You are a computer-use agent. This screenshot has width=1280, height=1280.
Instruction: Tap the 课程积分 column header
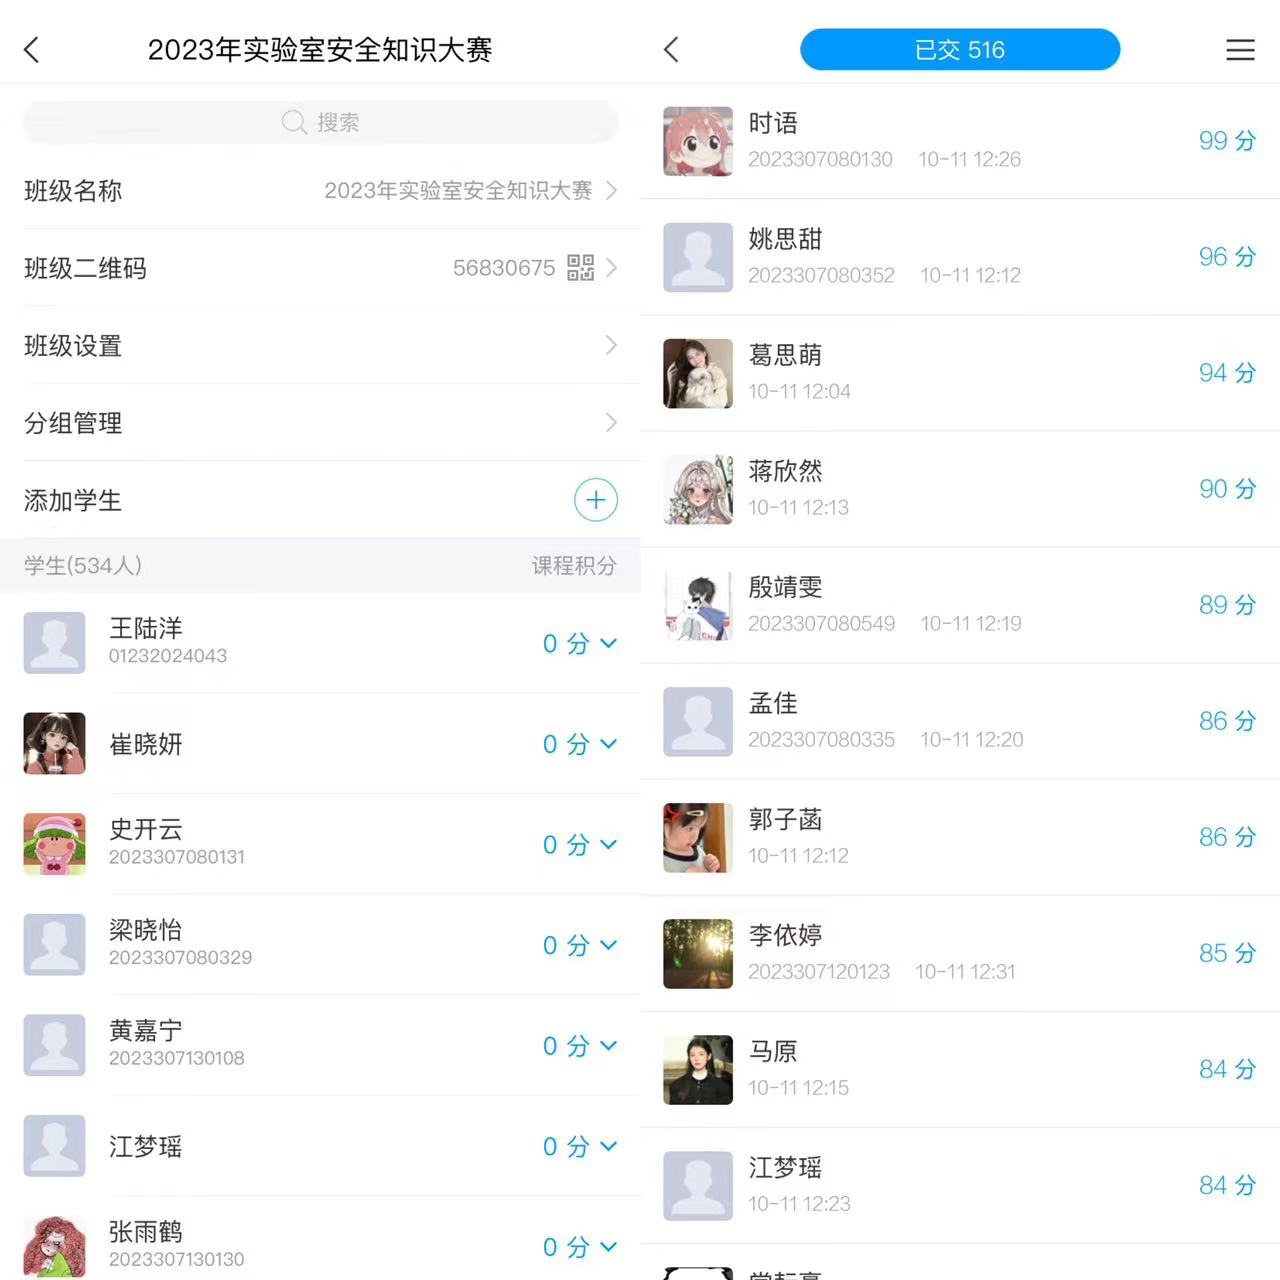[x=574, y=565]
